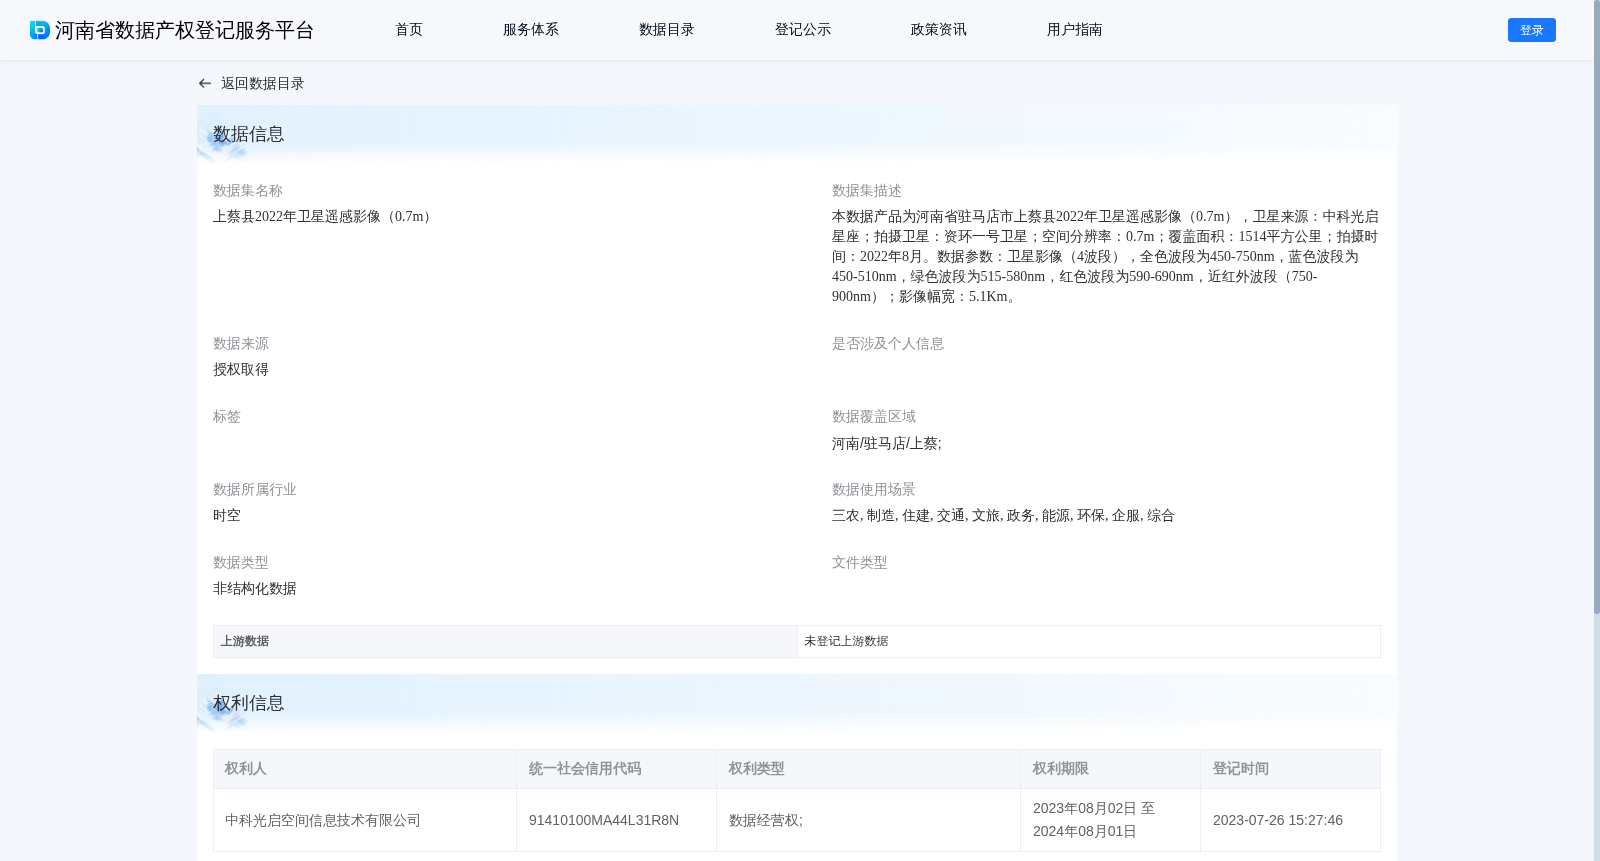Viewport: 1600px width, 861px height.
Task: Select rights period 2023年08月02日 至 2024年08月01日
Action: (1094, 820)
